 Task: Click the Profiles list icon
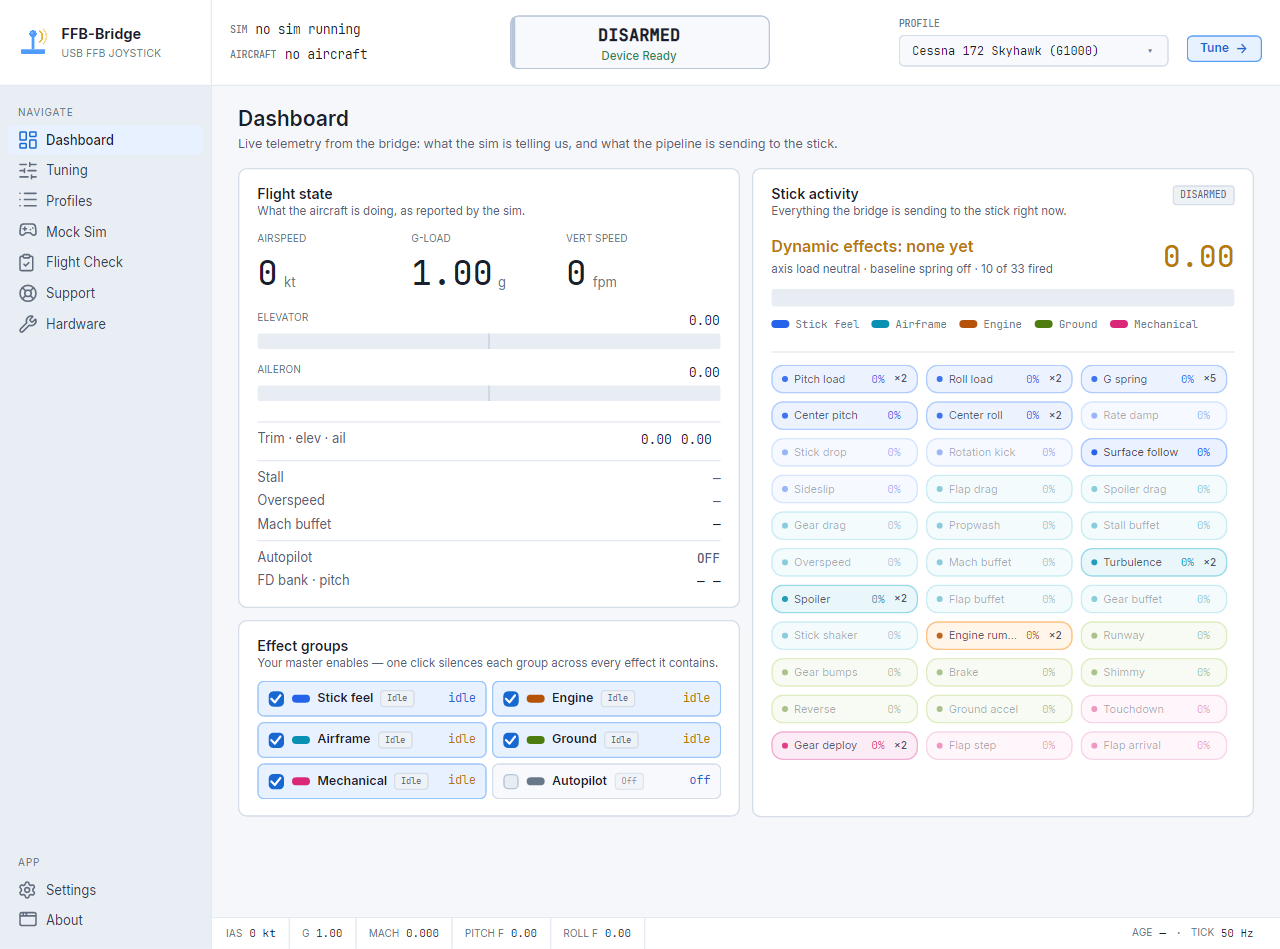(x=28, y=201)
